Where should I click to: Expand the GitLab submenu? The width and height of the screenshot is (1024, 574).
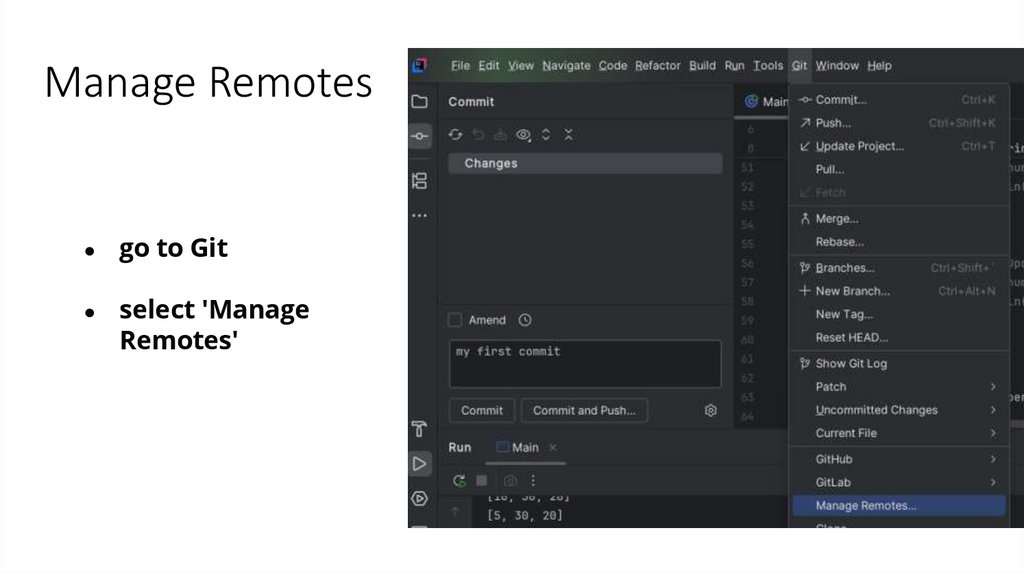point(899,483)
